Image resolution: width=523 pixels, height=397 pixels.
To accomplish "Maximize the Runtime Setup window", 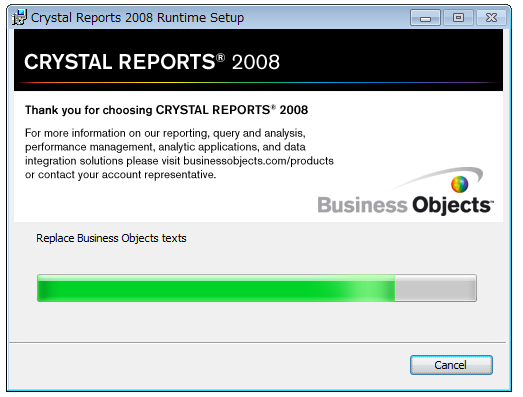I will tap(458, 17).
